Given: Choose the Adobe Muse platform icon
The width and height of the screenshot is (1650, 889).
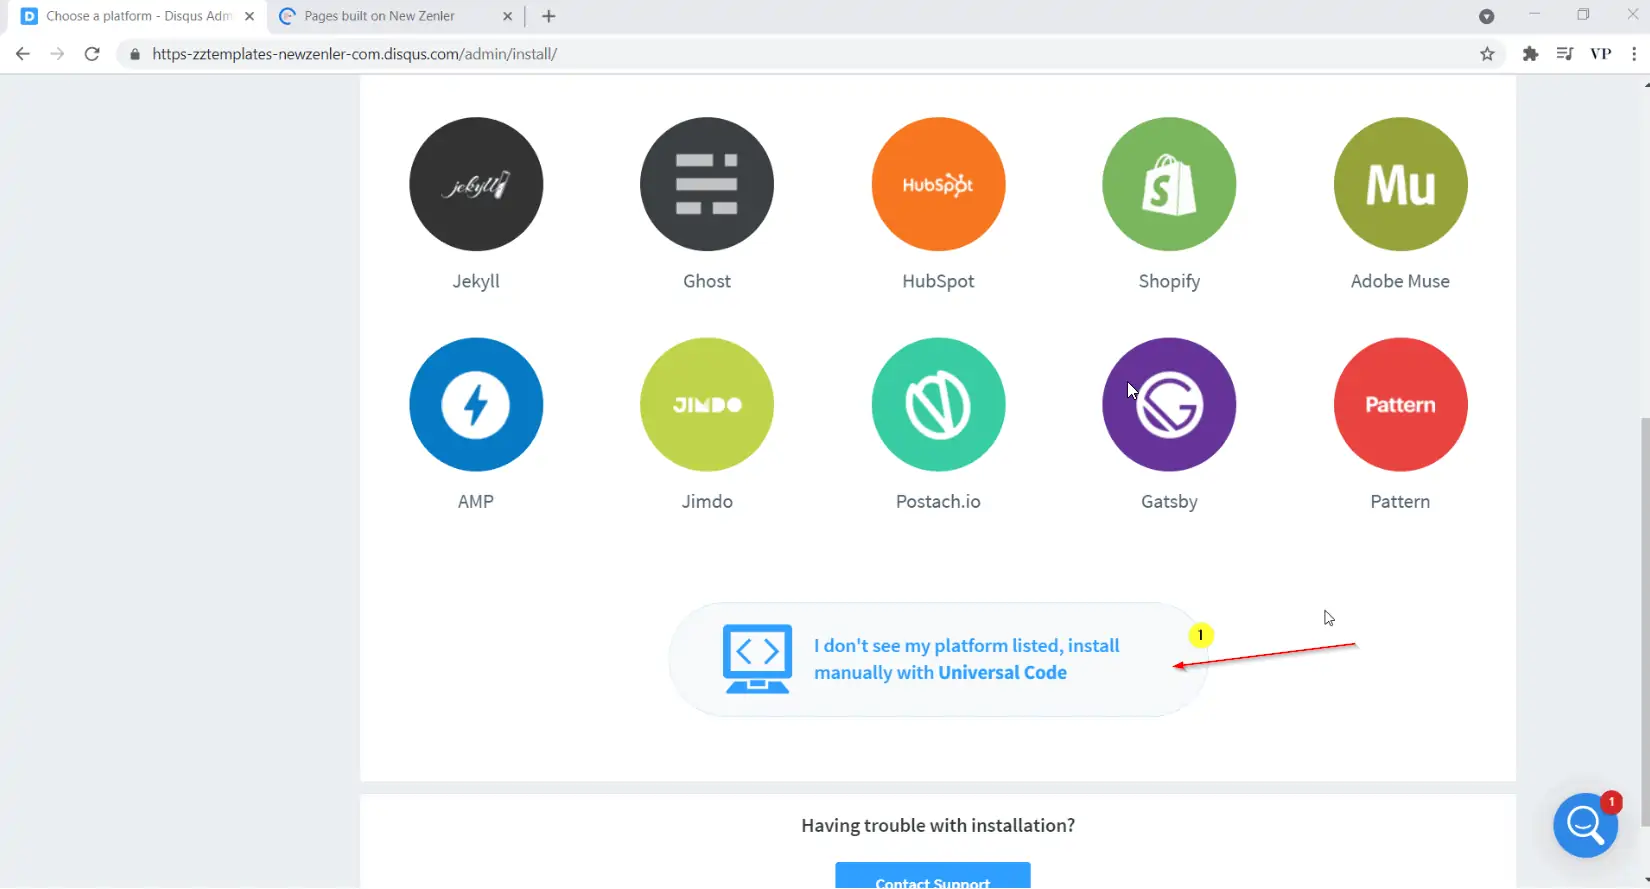Looking at the screenshot, I should [x=1400, y=184].
